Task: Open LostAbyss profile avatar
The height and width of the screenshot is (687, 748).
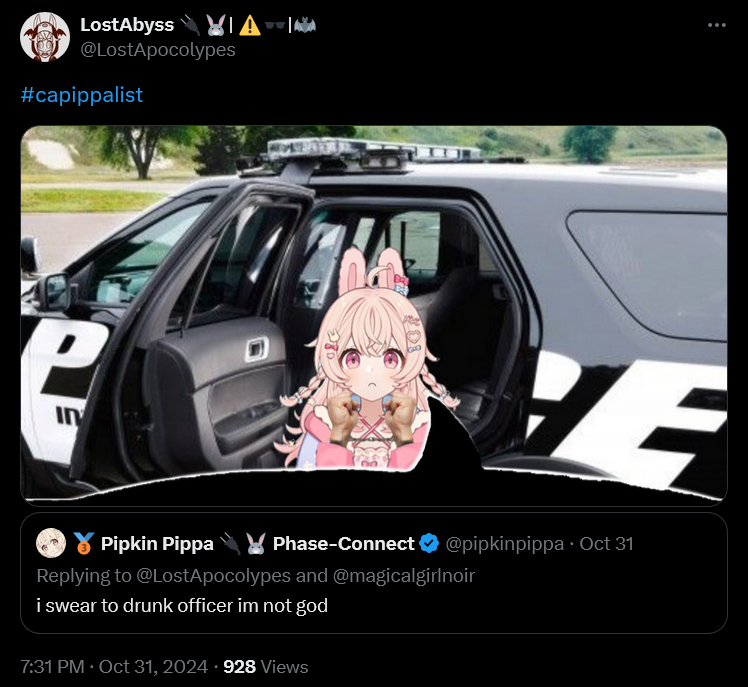Action: [45, 37]
